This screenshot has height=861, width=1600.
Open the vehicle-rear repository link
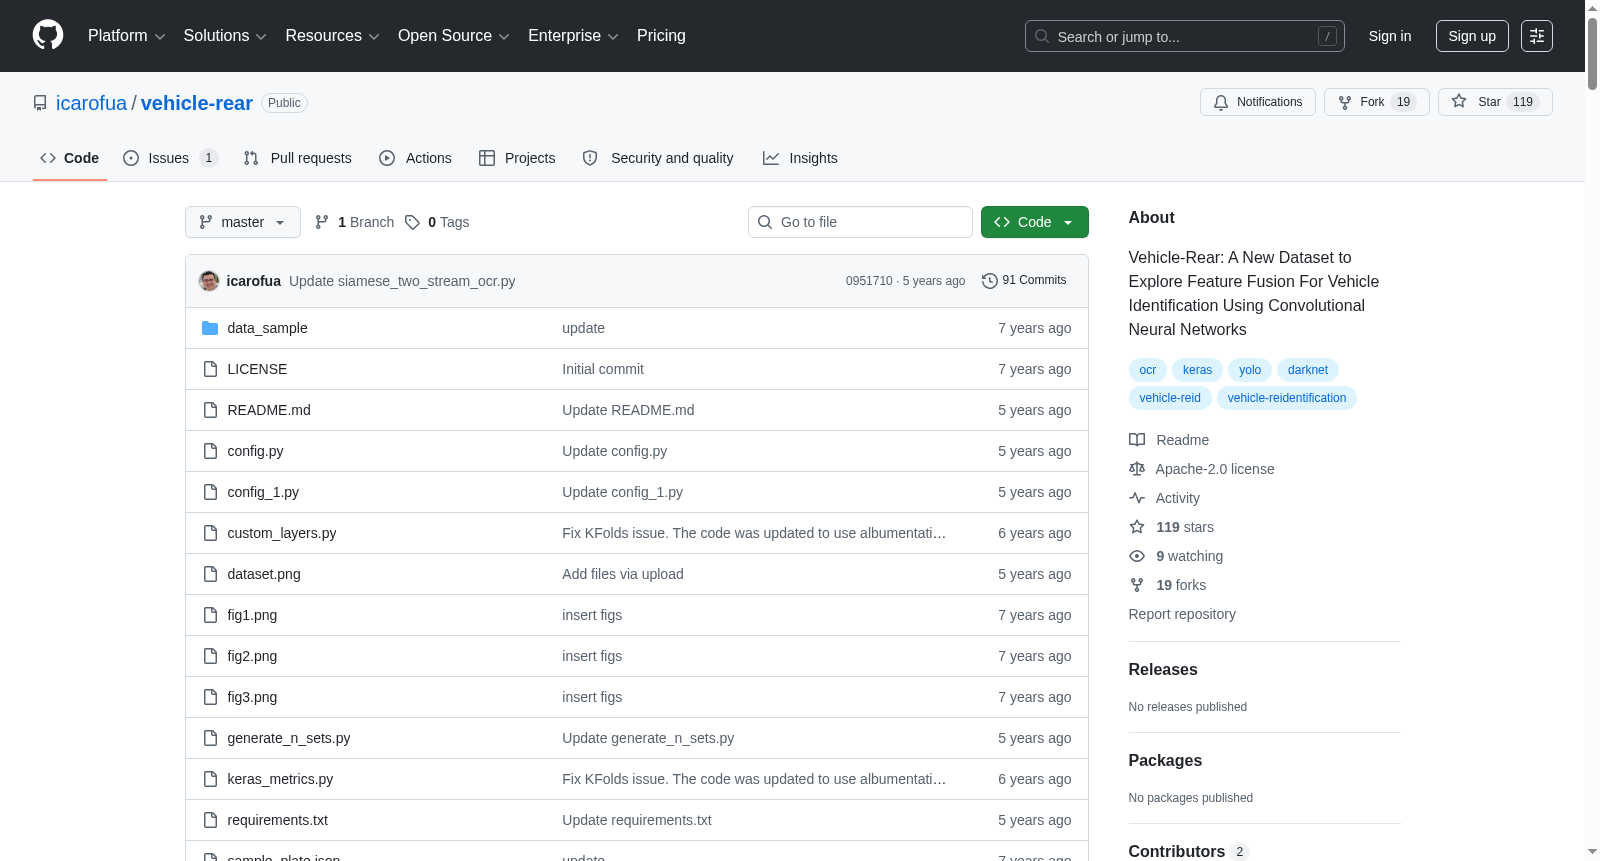click(x=197, y=103)
